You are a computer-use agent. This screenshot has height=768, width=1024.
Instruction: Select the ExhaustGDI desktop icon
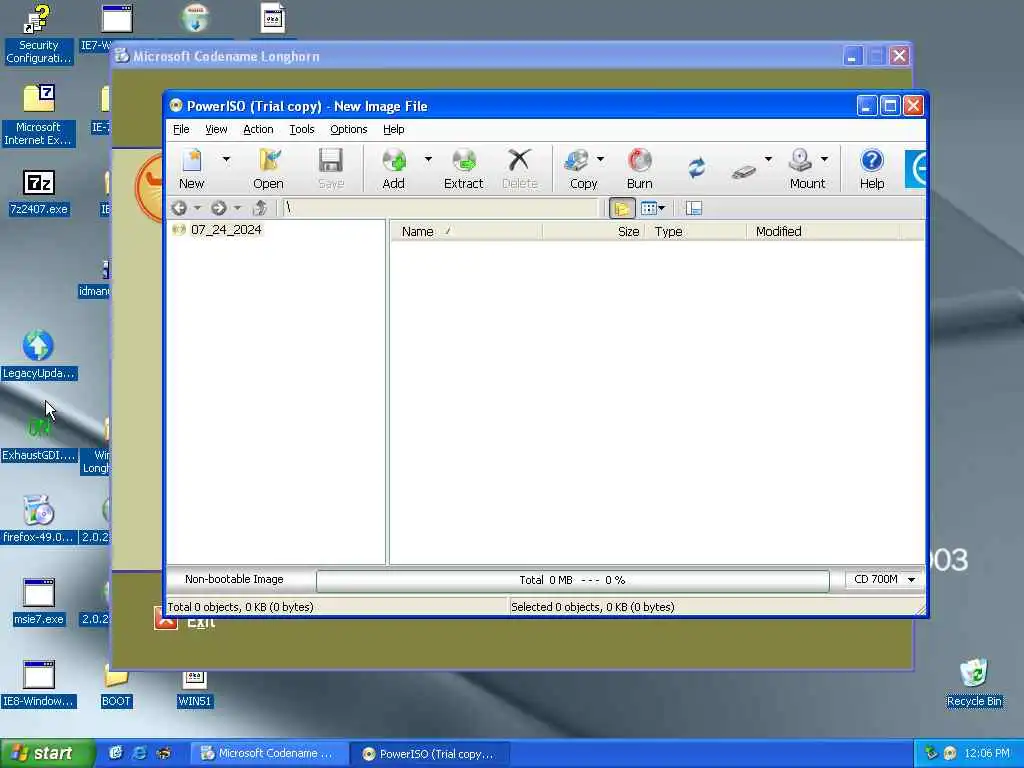coord(39,438)
